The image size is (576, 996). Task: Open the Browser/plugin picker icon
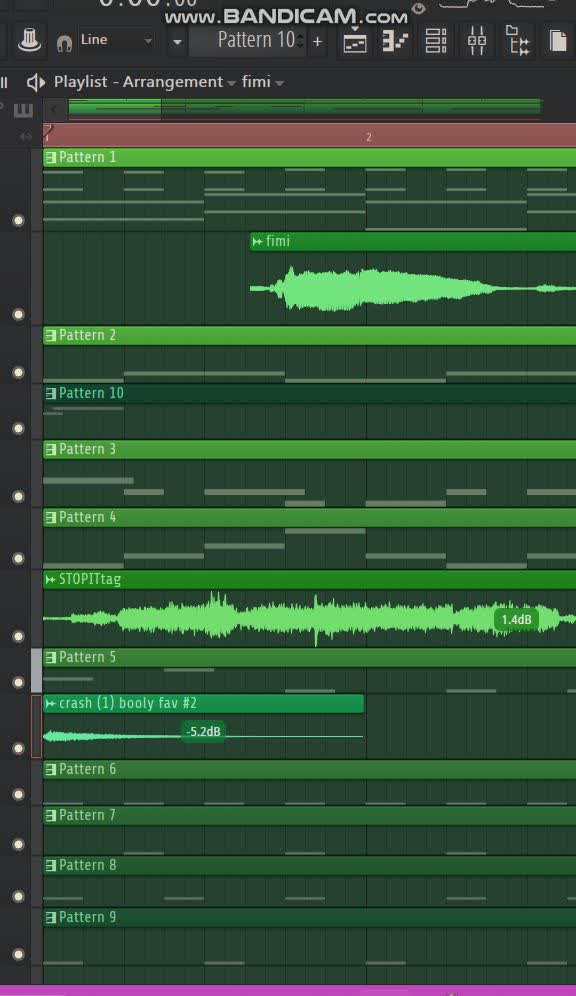coord(518,42)
